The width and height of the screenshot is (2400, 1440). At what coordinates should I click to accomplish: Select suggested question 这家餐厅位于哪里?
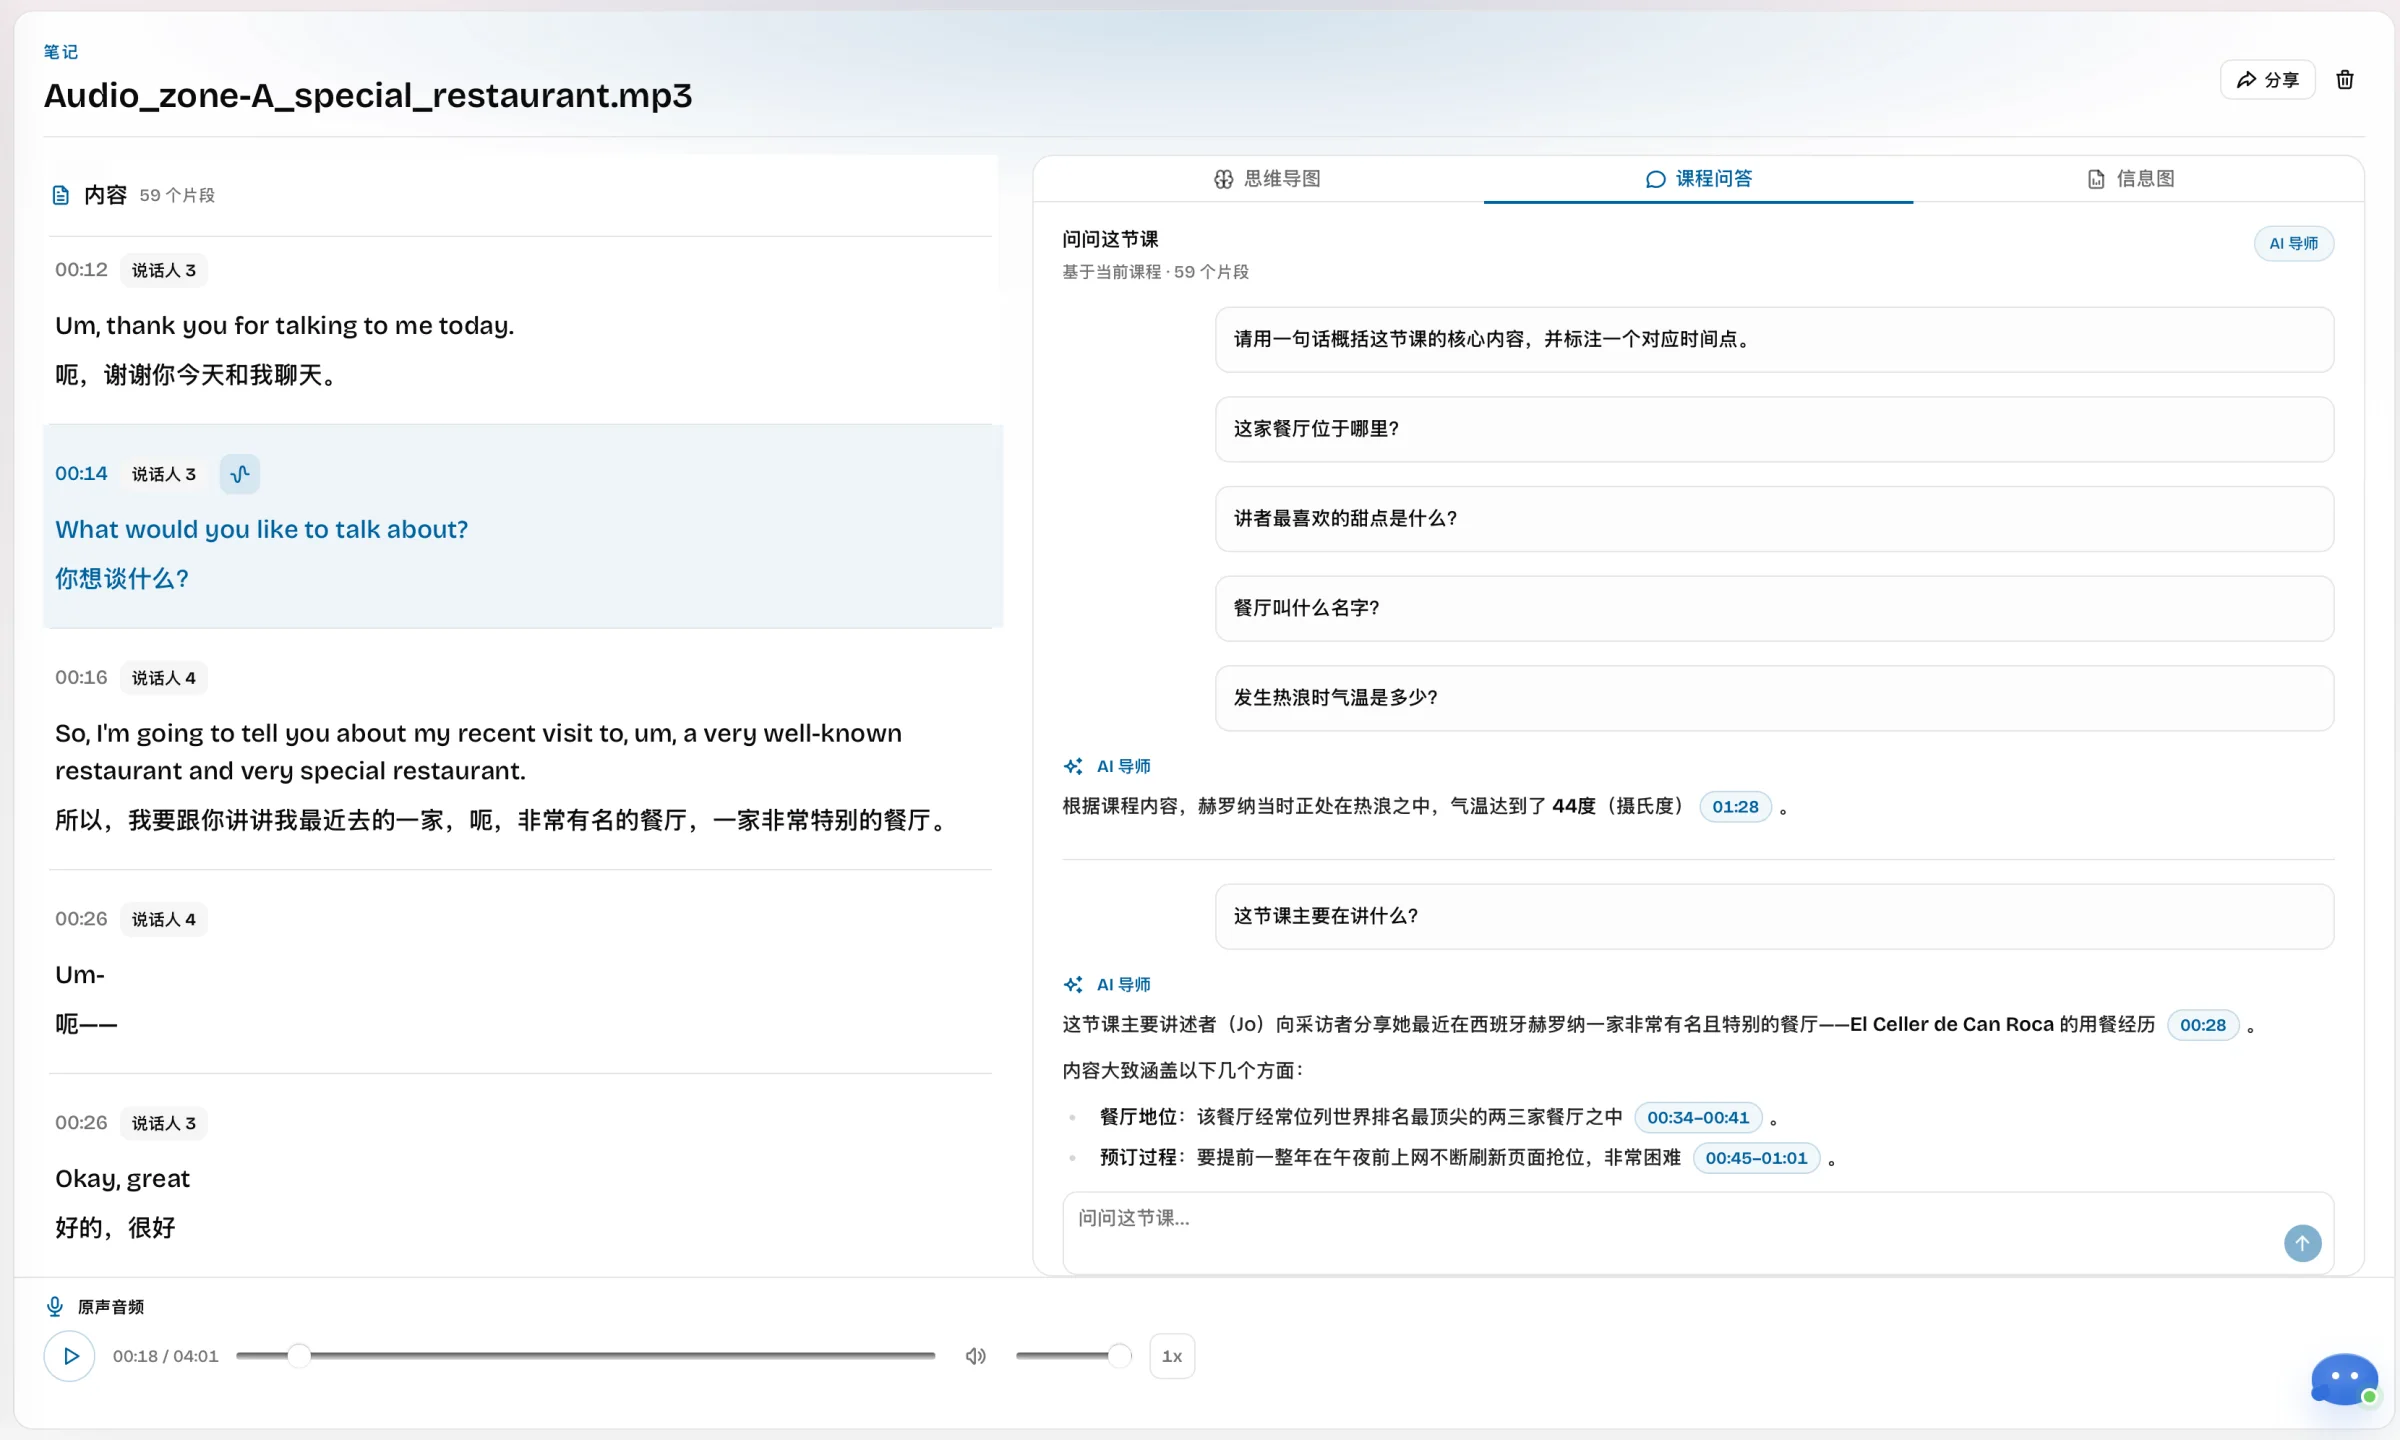tap(1774, 429)
